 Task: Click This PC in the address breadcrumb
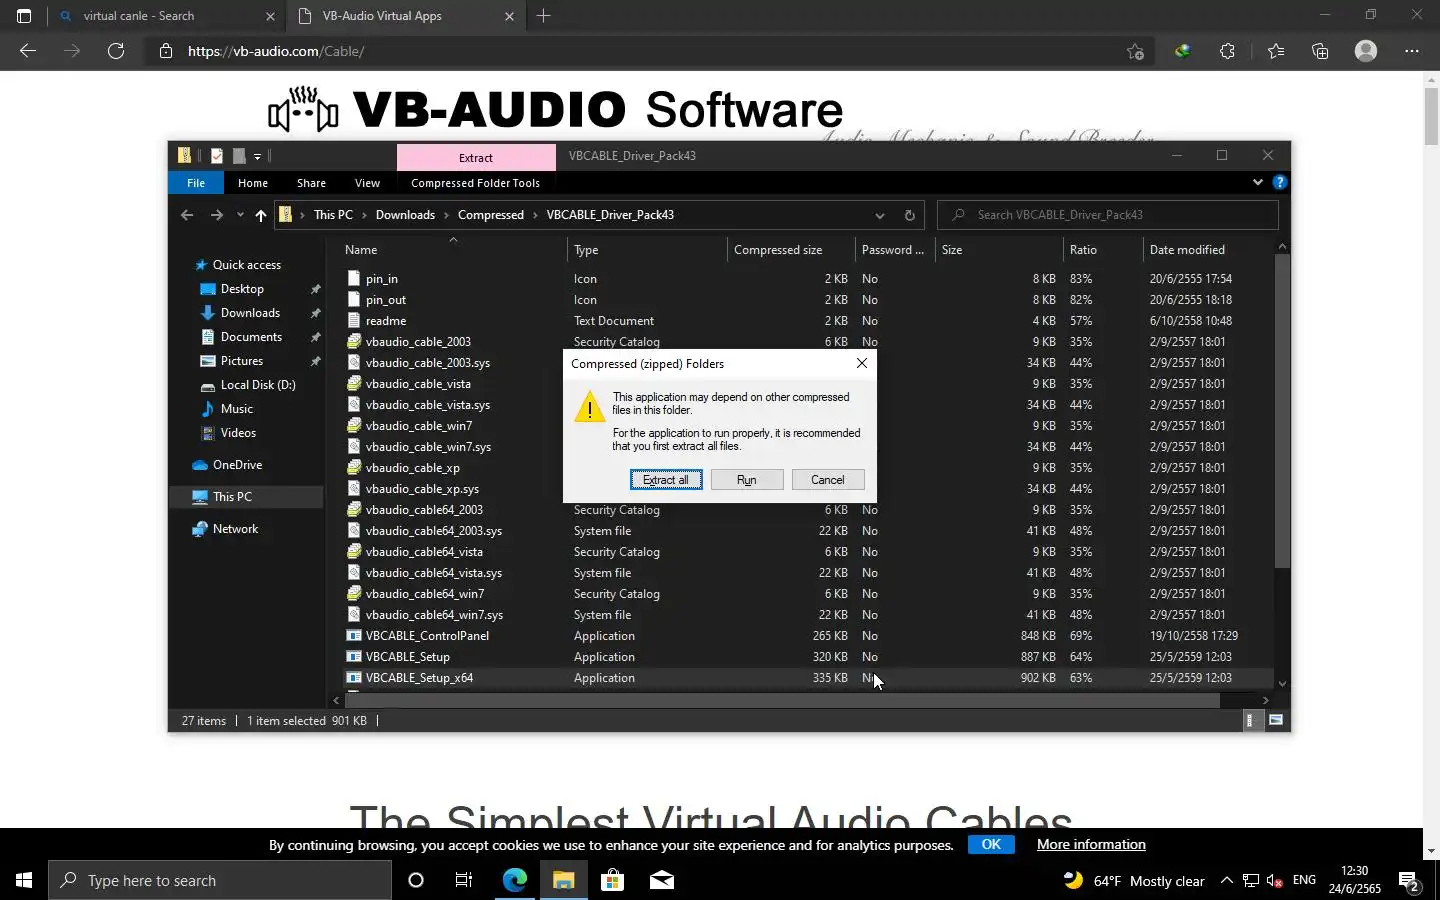[x=333, y=215]
